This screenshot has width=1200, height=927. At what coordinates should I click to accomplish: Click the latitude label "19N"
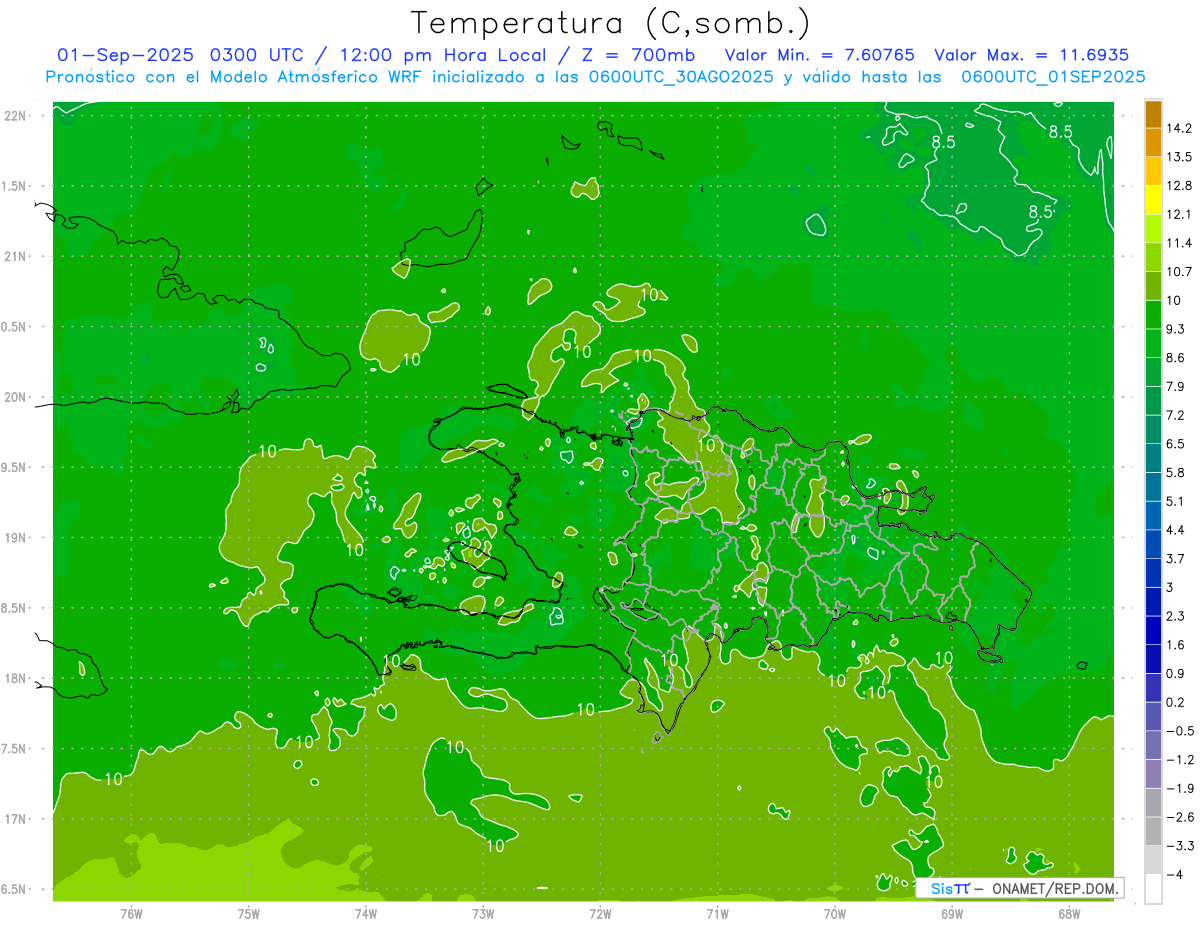click(16, 538)
